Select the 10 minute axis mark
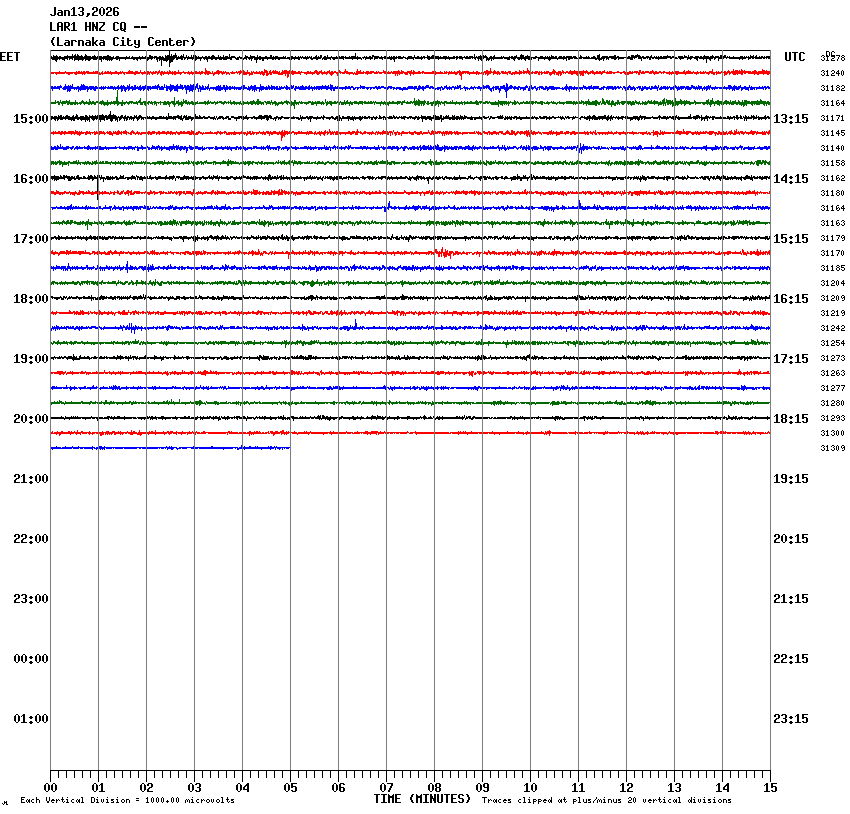 (530, 788)
